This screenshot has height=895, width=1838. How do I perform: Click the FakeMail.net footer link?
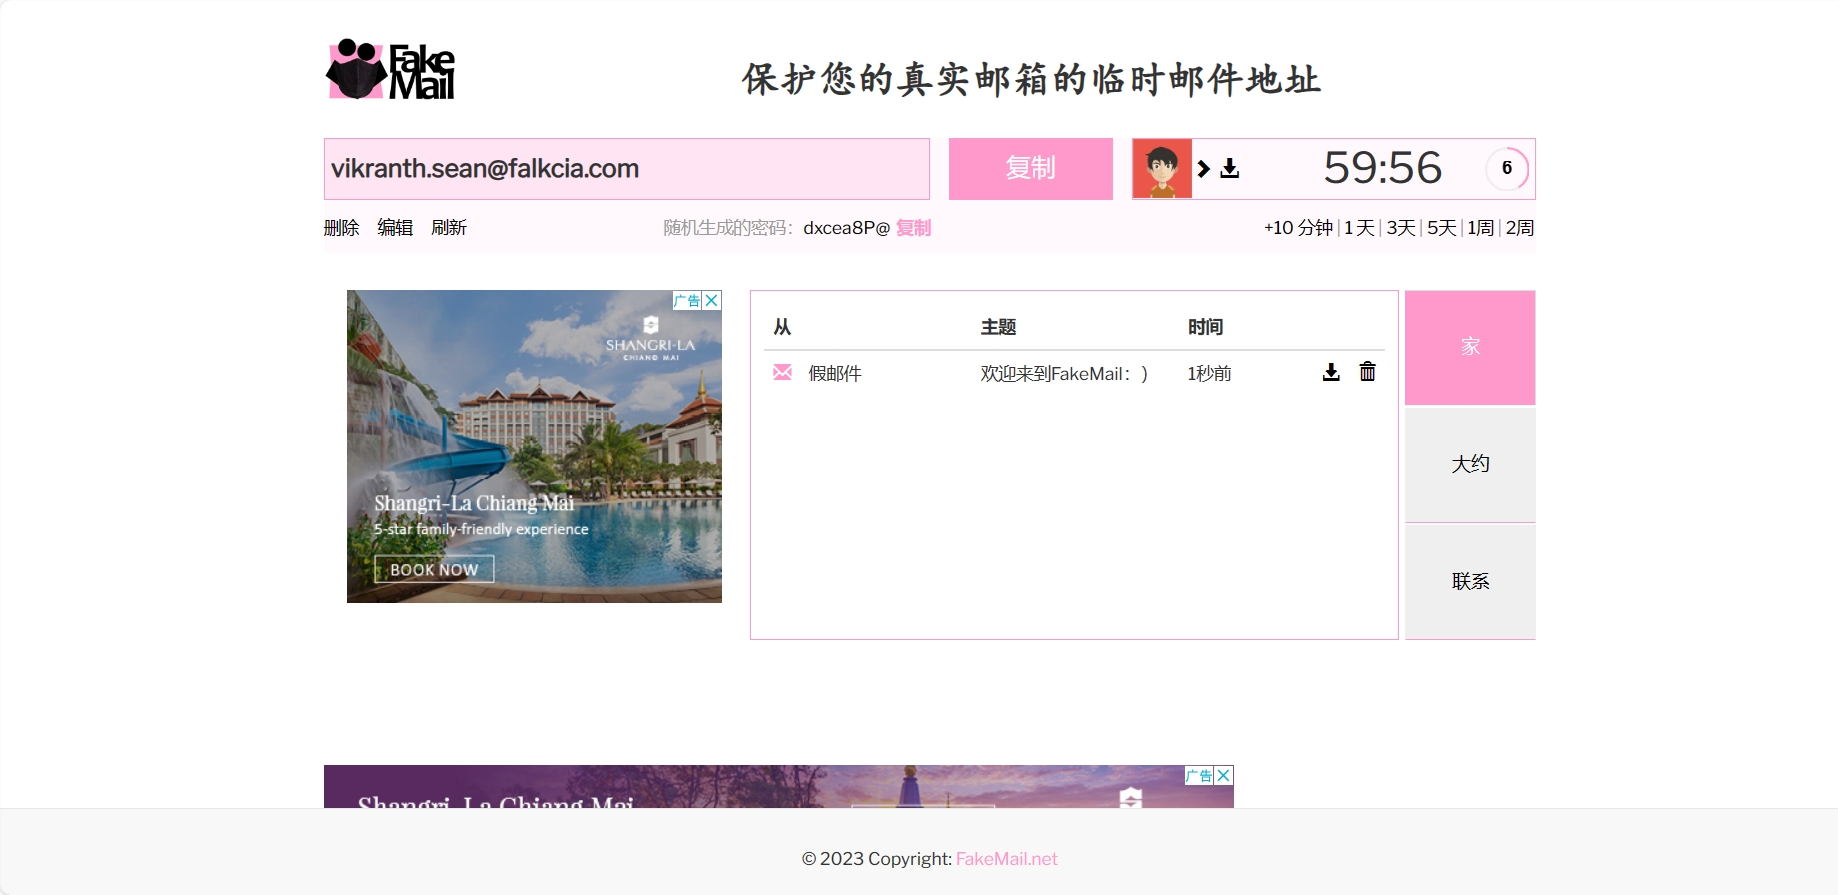(x=1006, y=859)
